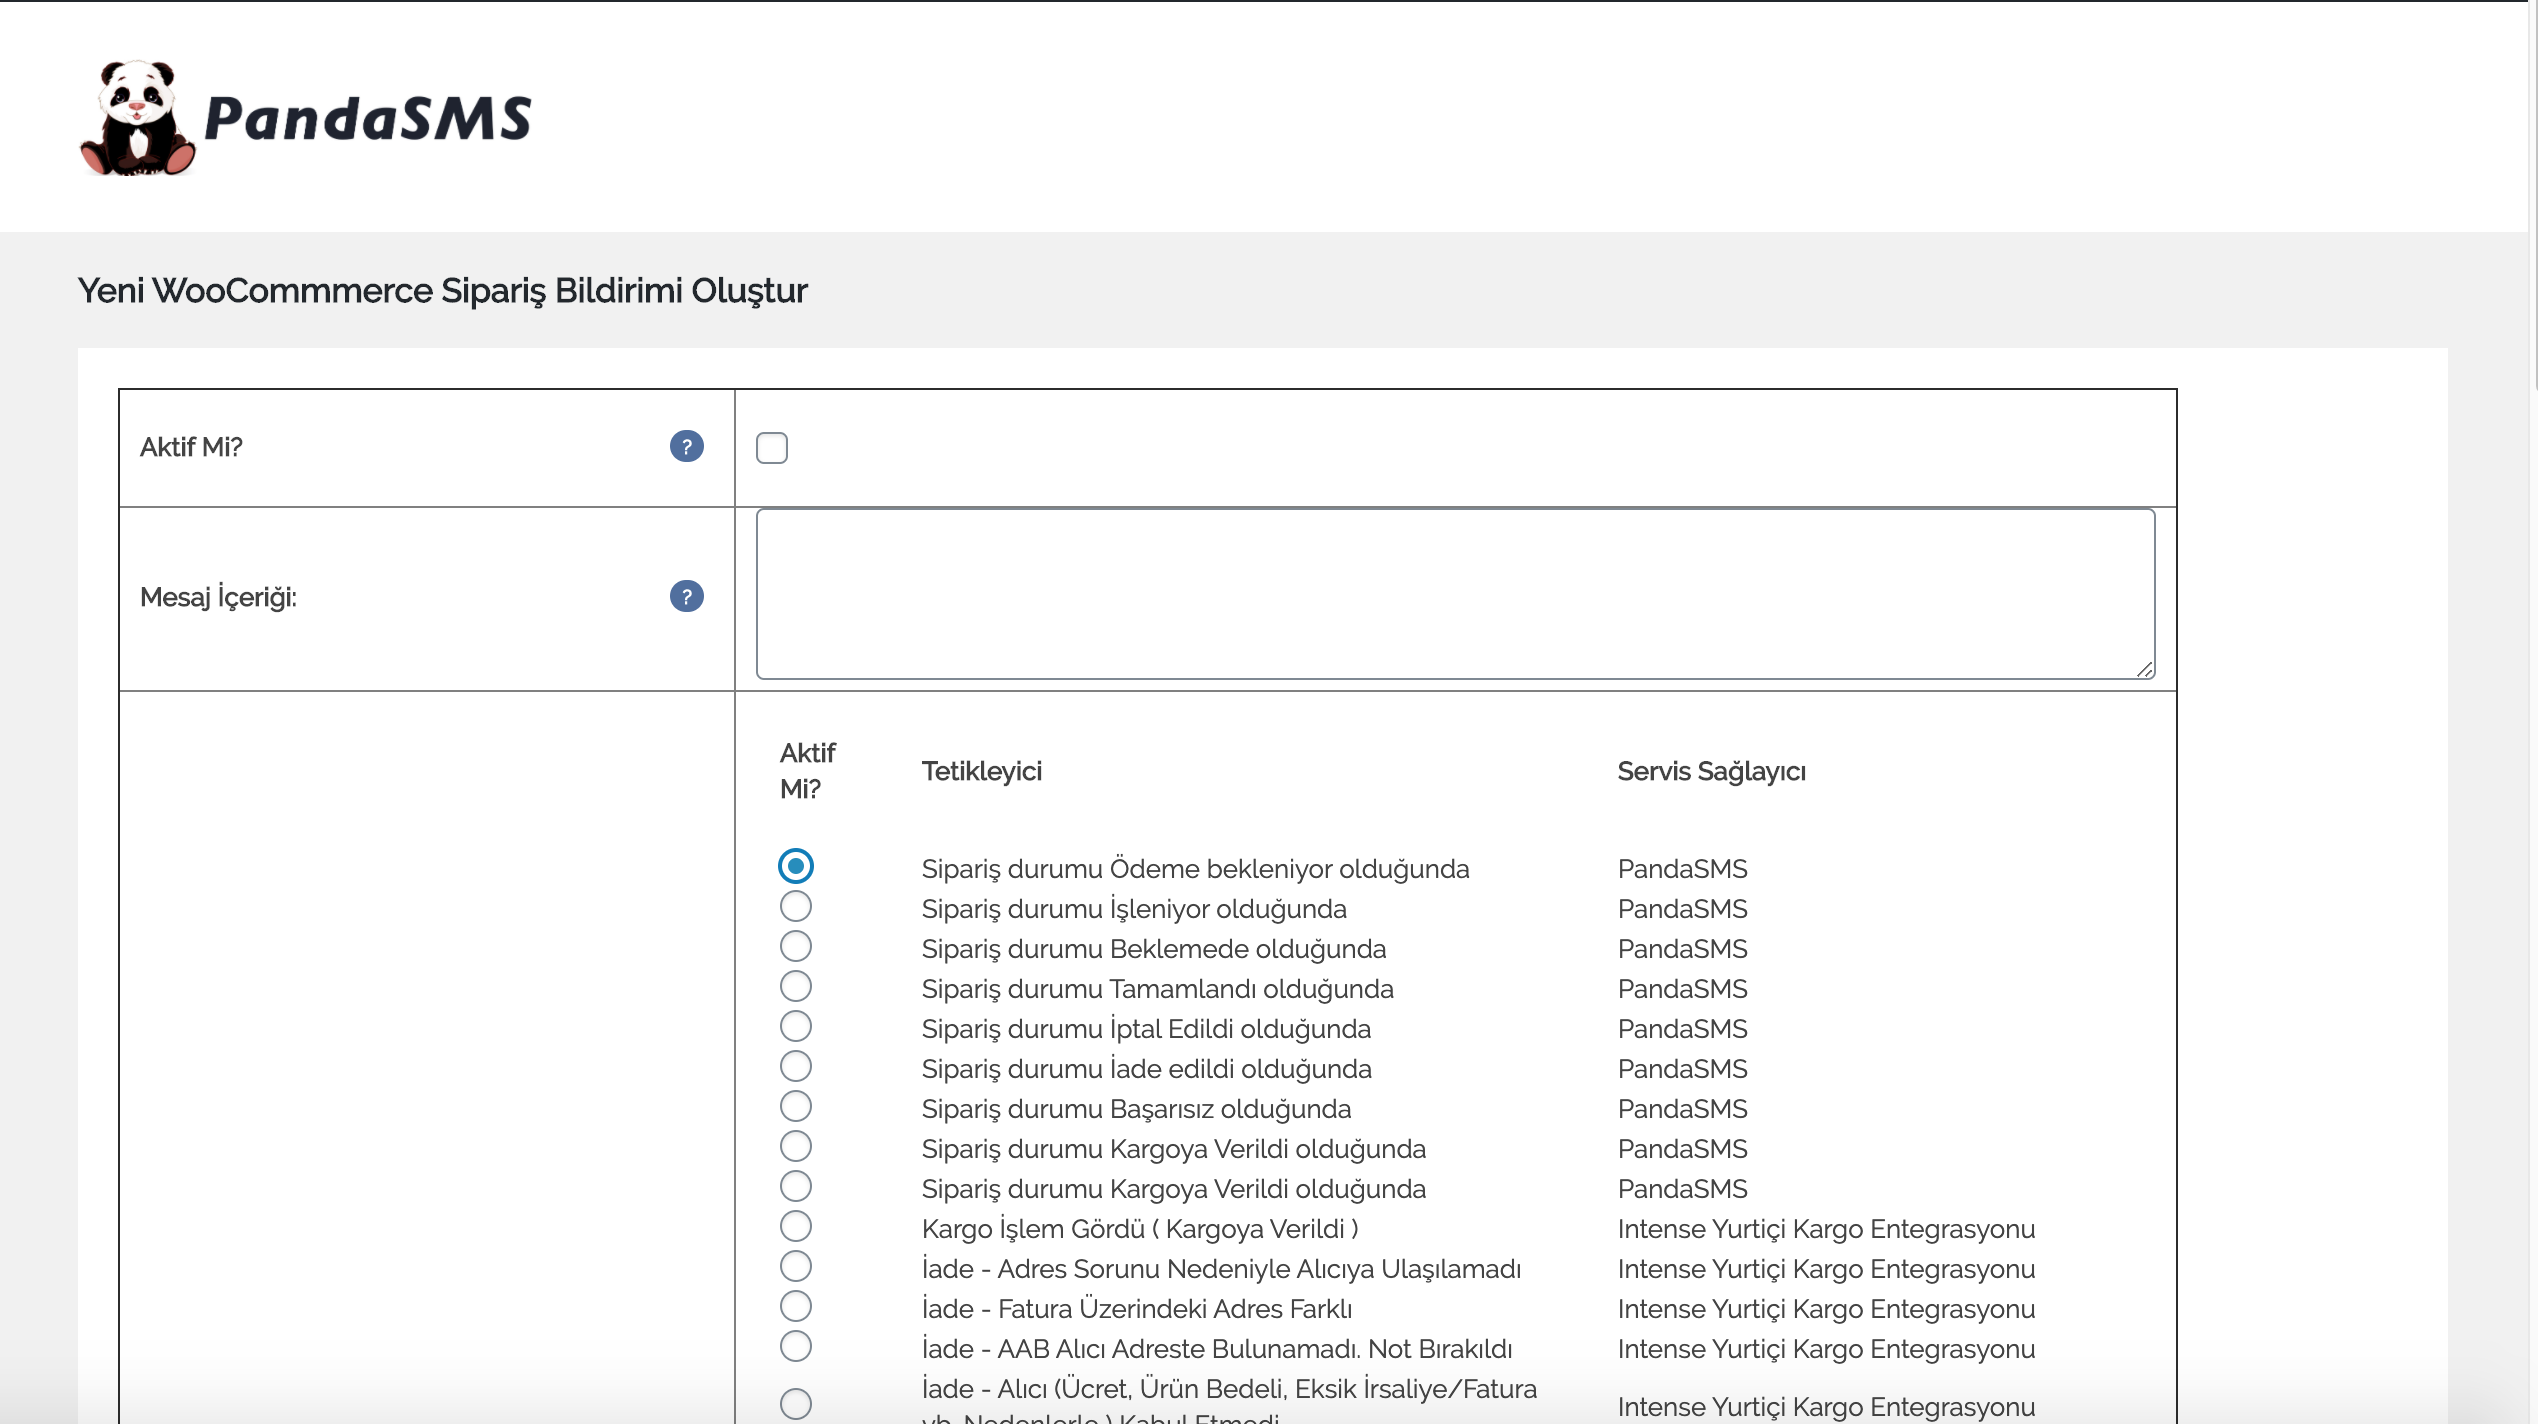Screen dimensions: 2538x1424
Task: Choose the Beklemede order status radio
Action: (x=796, y=946)
